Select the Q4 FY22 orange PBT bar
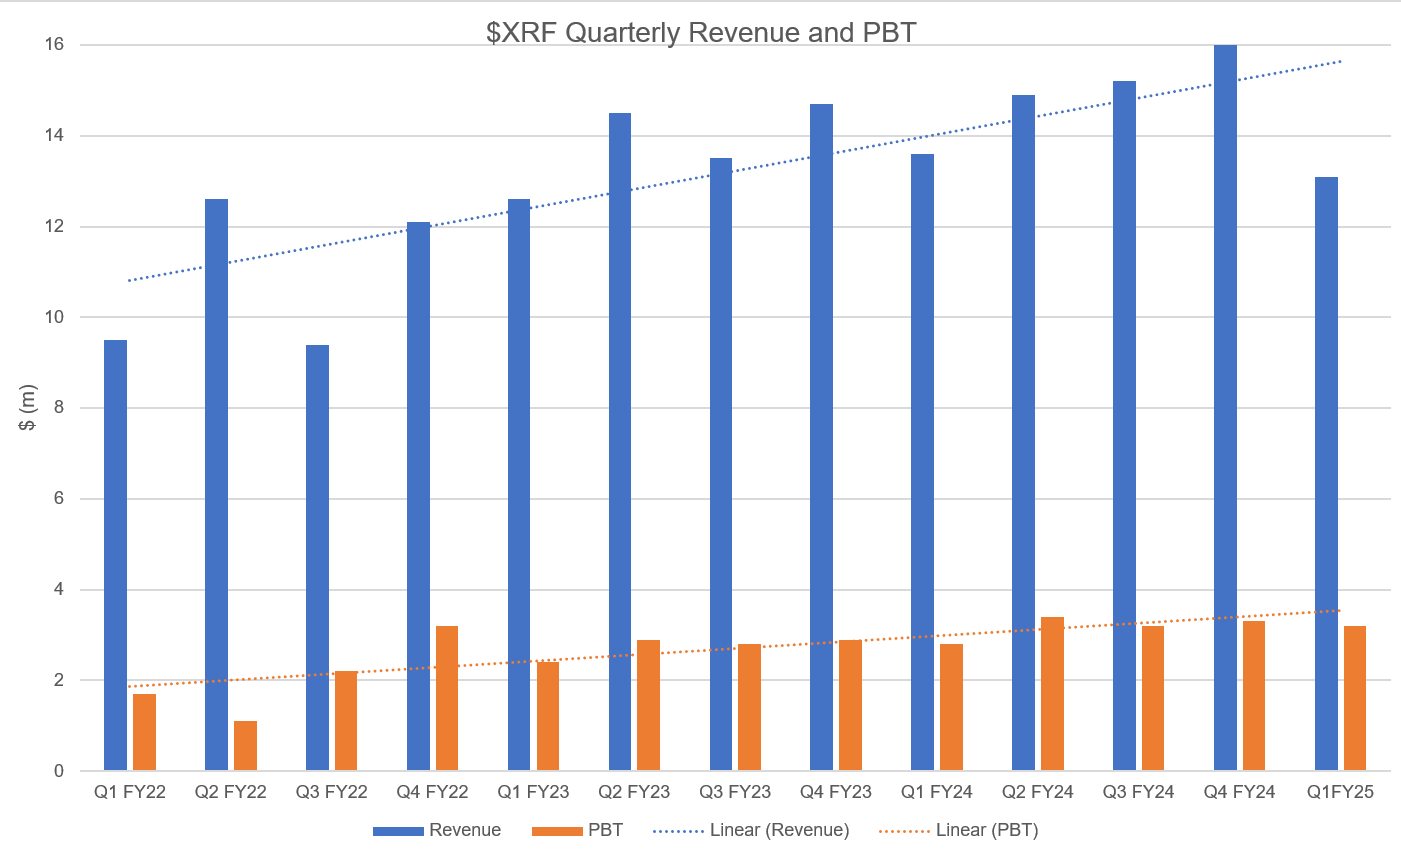Image resolution: width=1401 pixels, height=856 pixels. (x=447, y=698)
